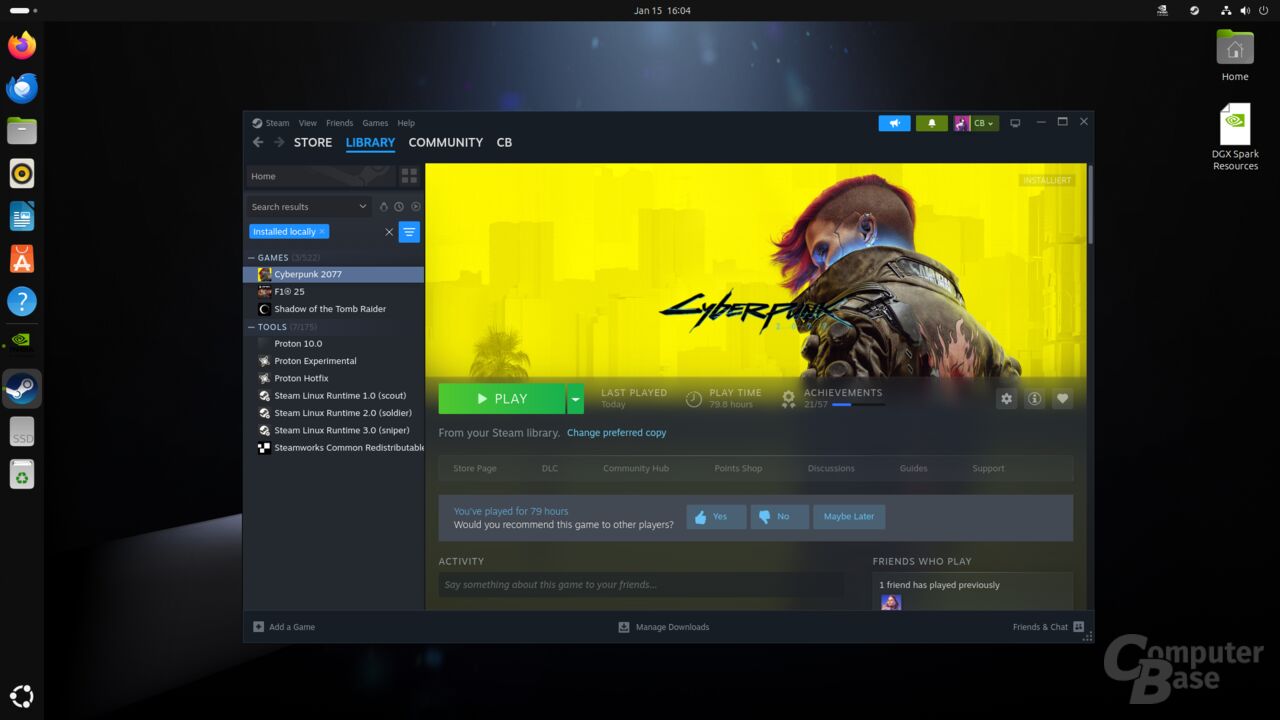Click the achievements progress bar
The height and width of the screenshot is (720, 1280).
coord(858,405)
